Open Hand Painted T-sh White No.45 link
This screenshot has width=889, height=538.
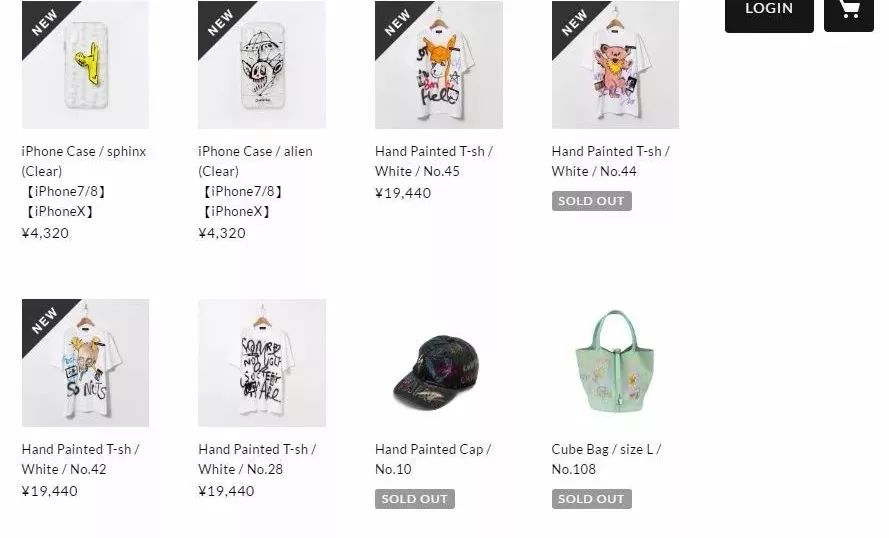[434, 162]
